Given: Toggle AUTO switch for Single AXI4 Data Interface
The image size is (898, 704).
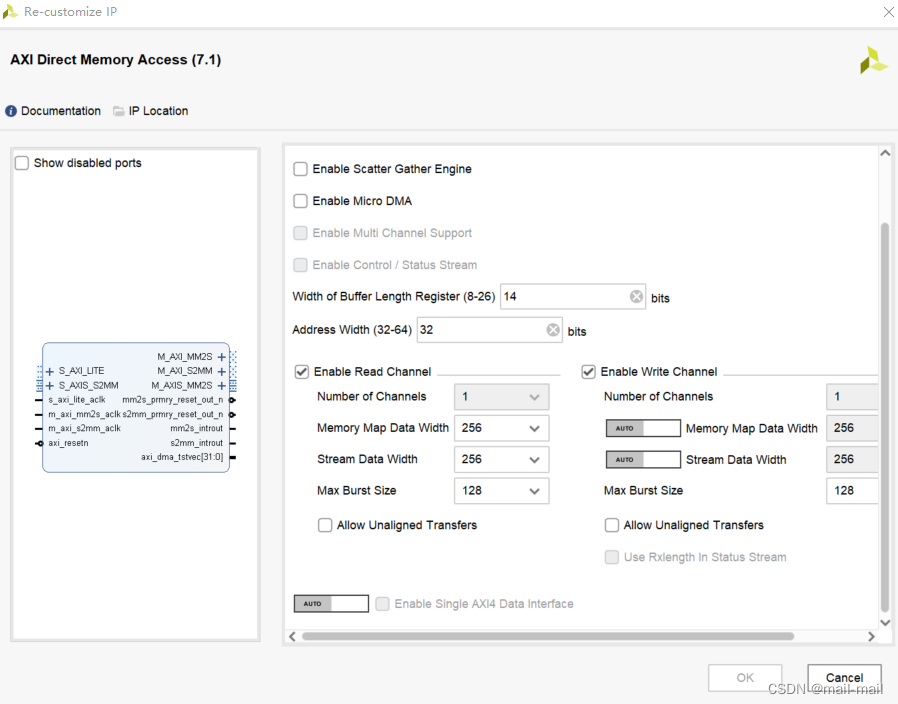Looking at the screenshot, I should (331, 604).
